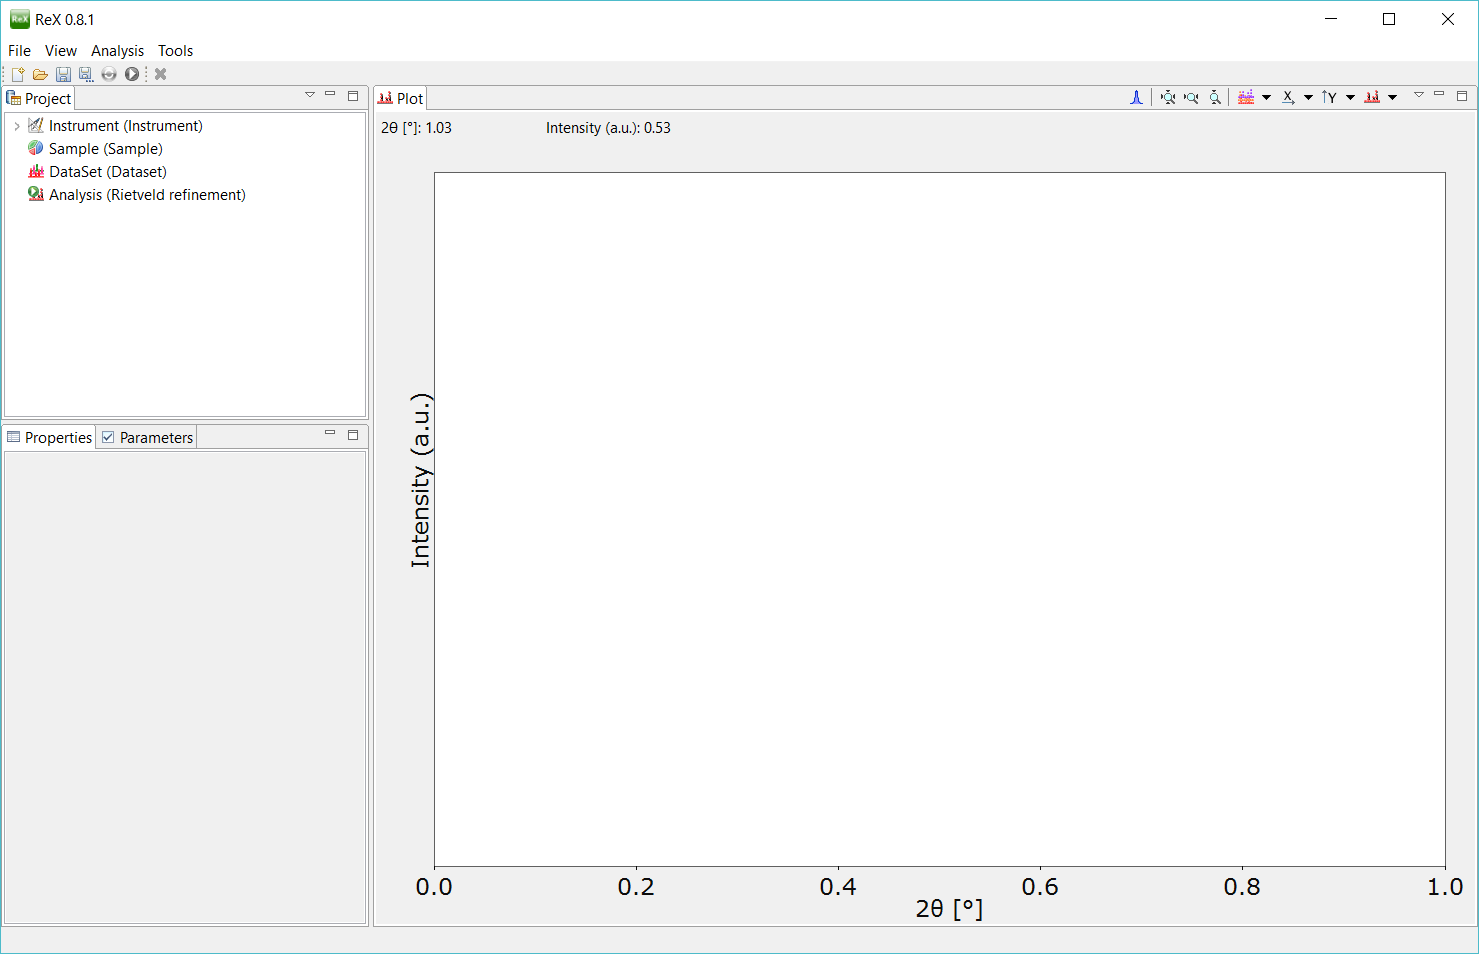Maximize the Plot panel
The image size is (1479, 954).
pos(1462,96)
